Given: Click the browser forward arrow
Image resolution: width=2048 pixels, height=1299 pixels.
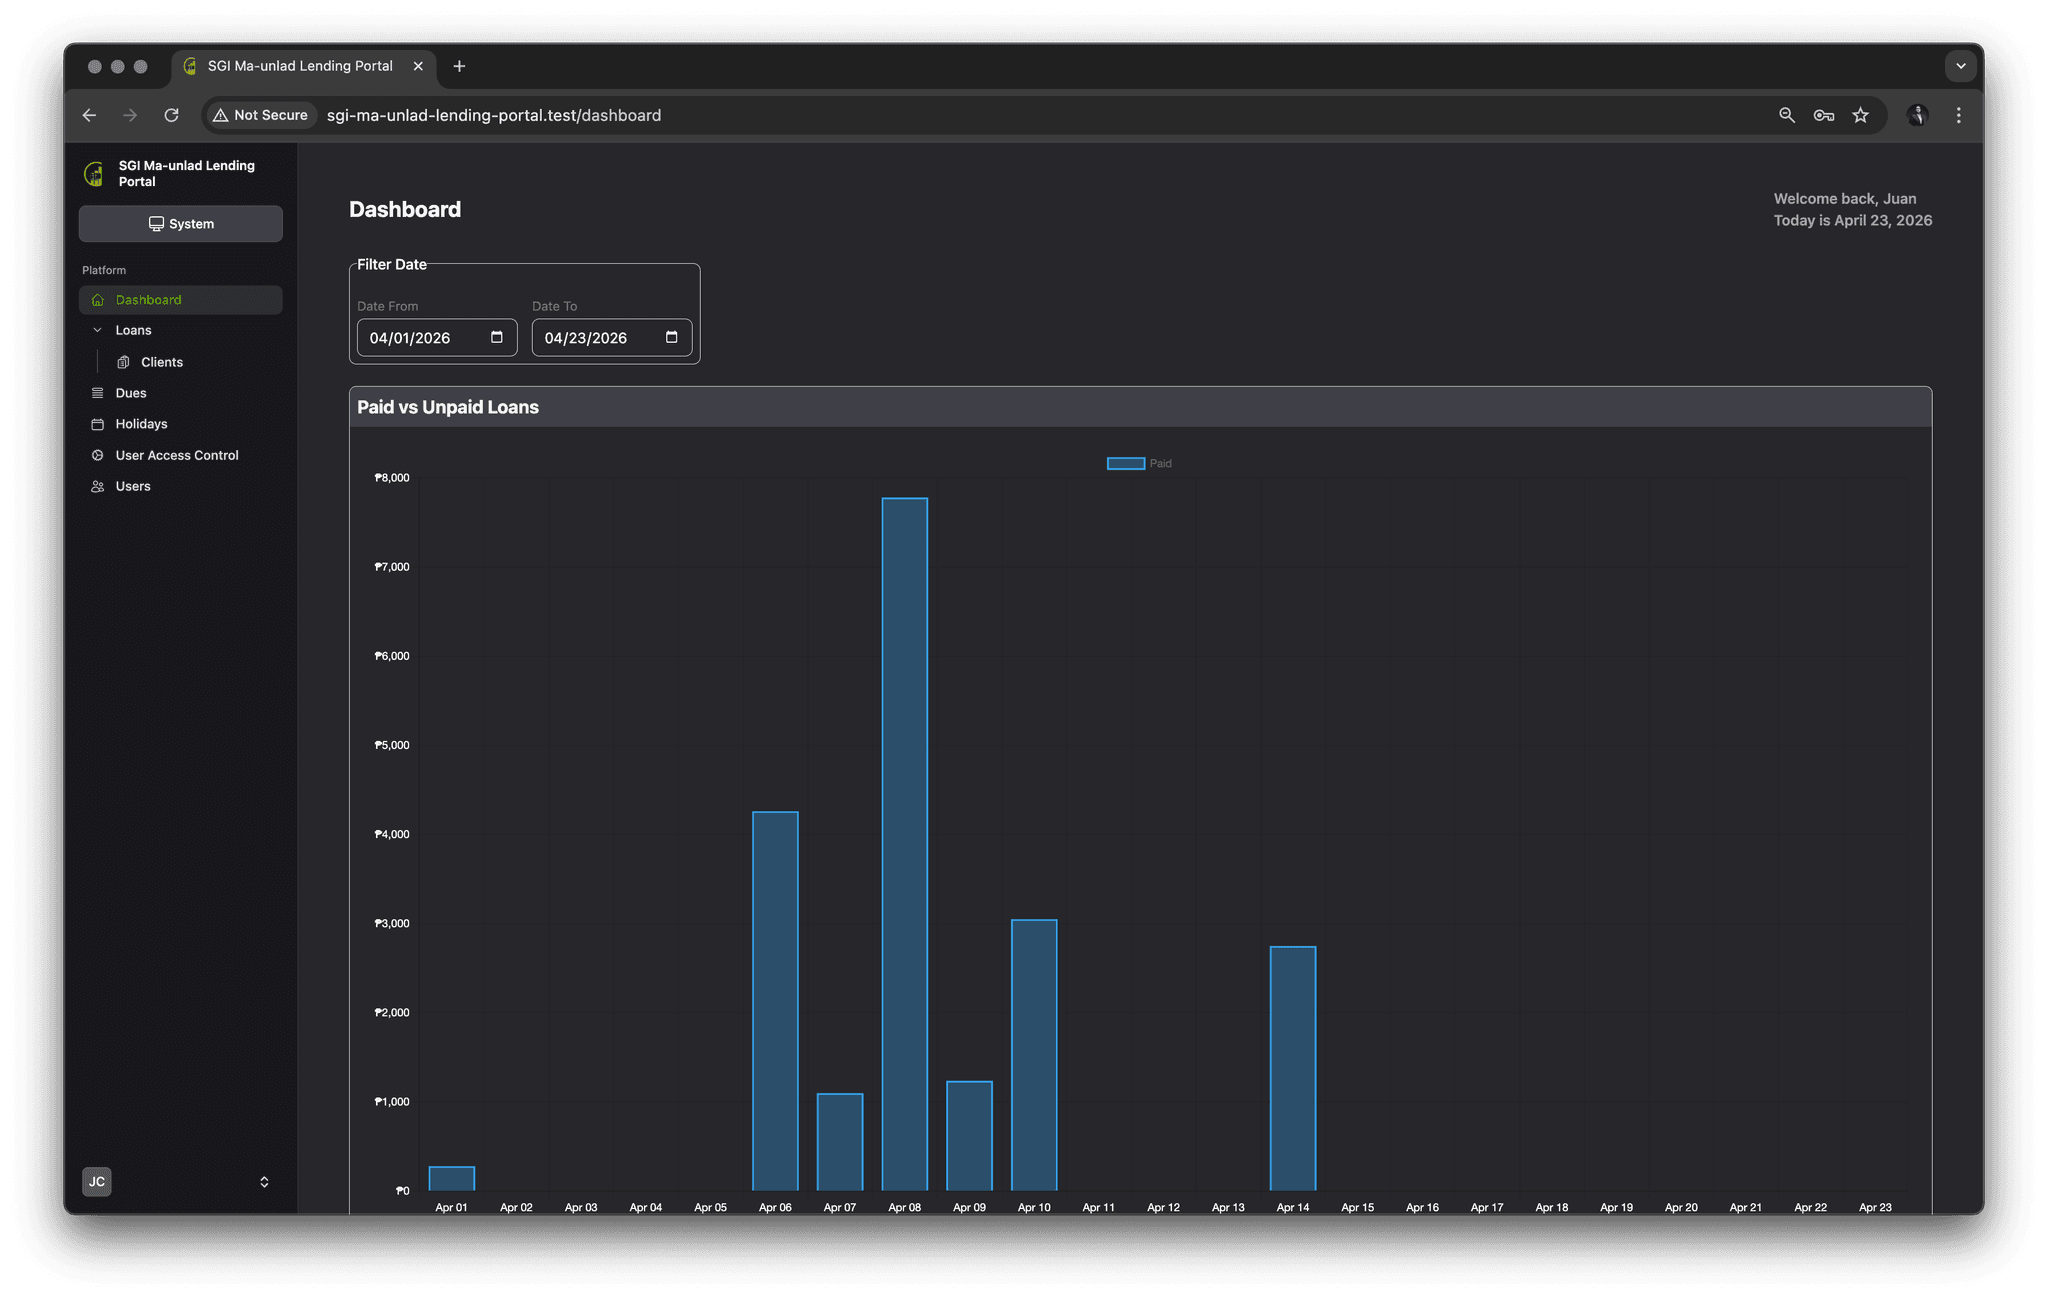Looking at the screenshot, I should pyautogui.click(x=130, y=115).
